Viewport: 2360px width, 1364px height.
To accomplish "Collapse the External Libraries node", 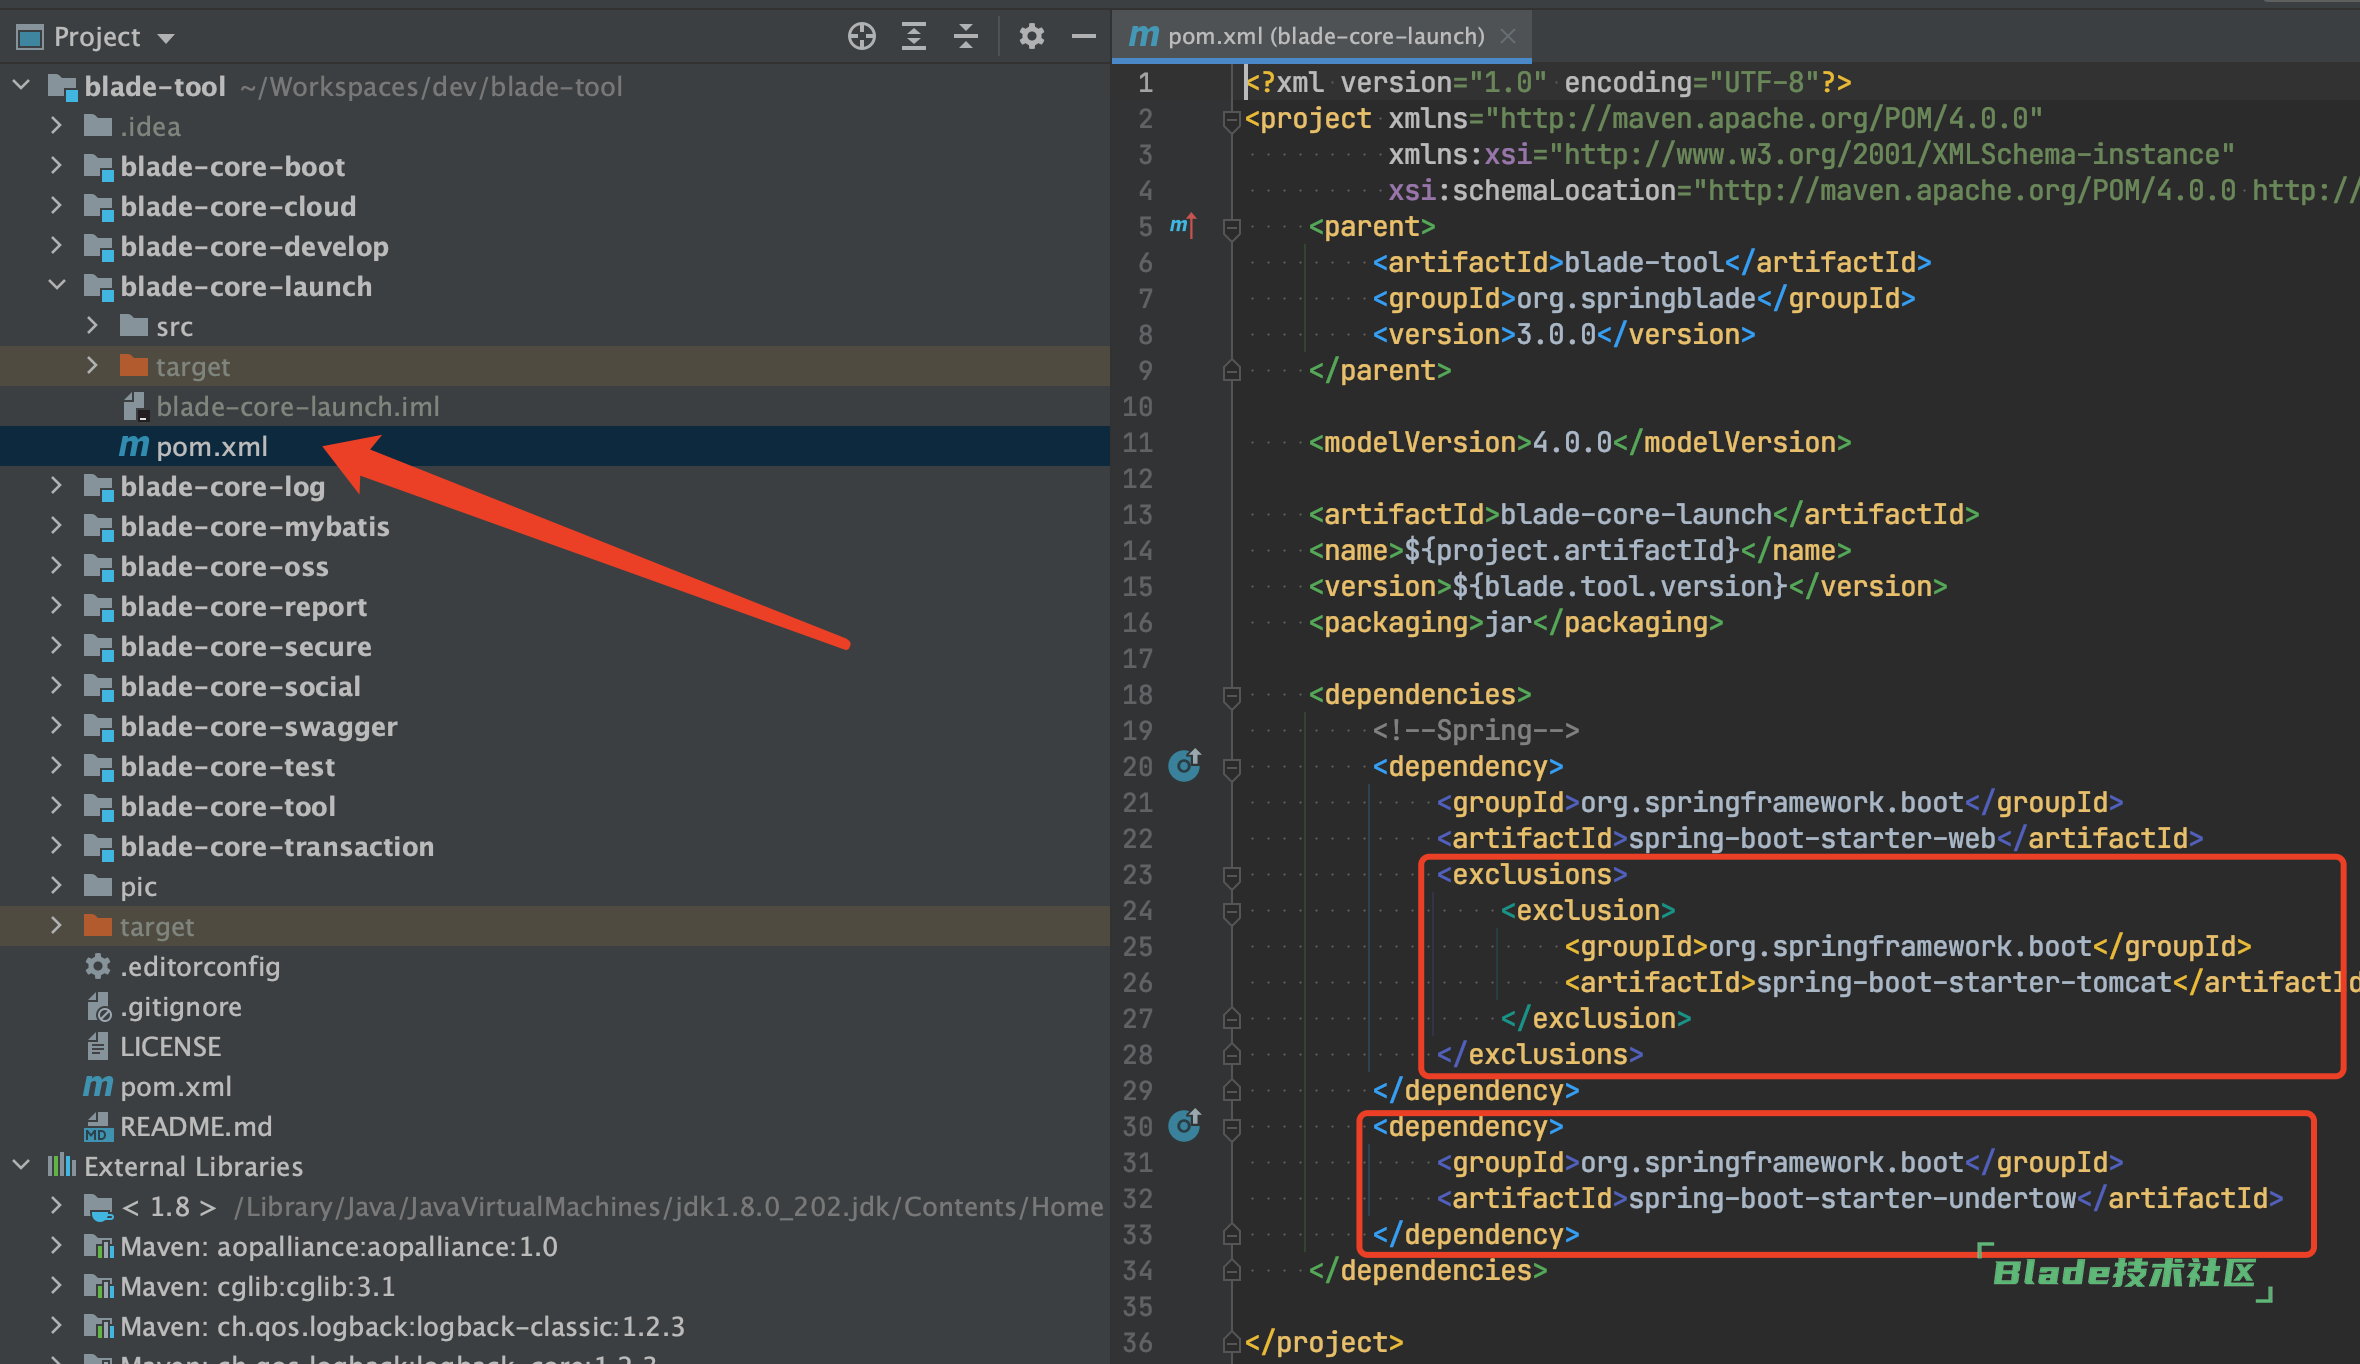I will (21, 1165).
